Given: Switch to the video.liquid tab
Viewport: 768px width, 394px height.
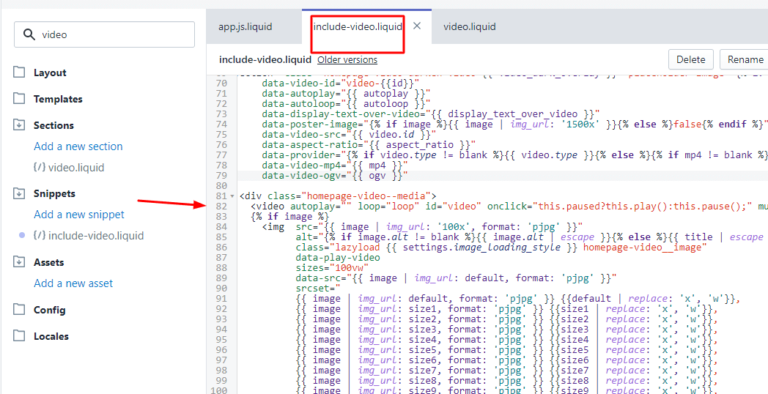Looking at the screenshot, I should pos(470,26).
